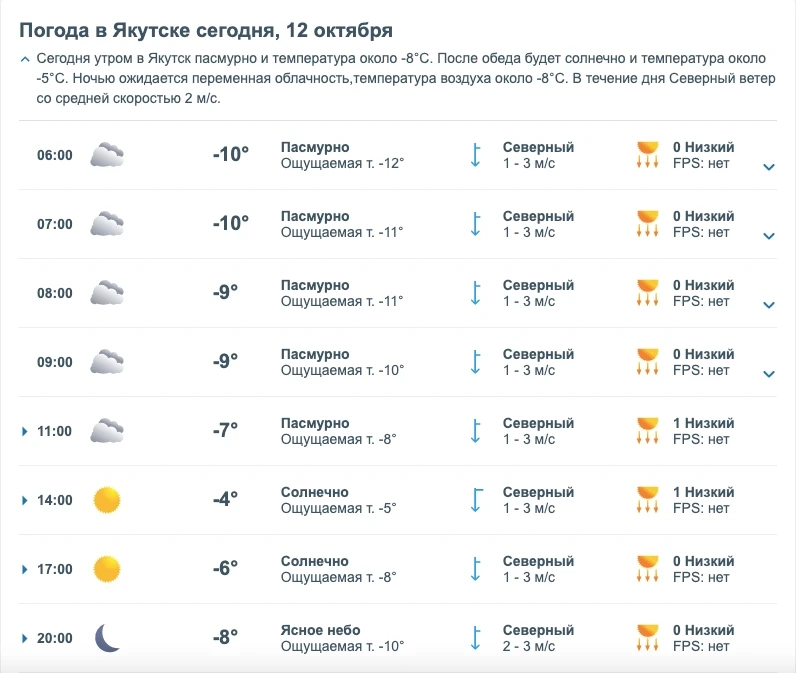Screen dimensions: 796x673
Task: Click the UV index icon at 11:00
Action: coord(647,431)
